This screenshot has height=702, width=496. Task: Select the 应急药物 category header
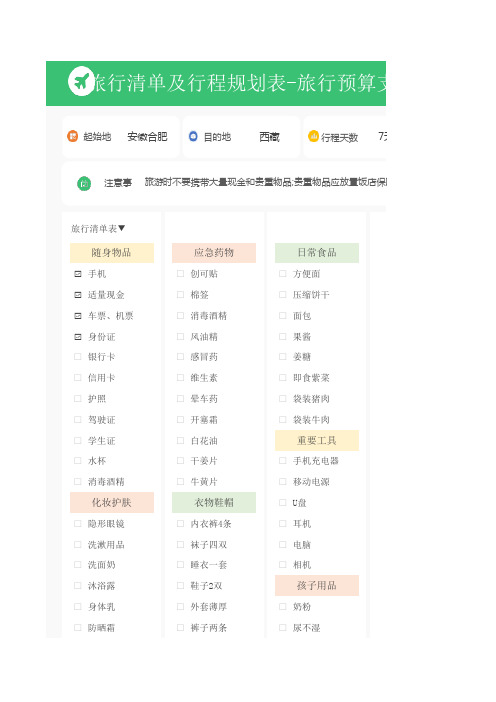pos(214,253)
